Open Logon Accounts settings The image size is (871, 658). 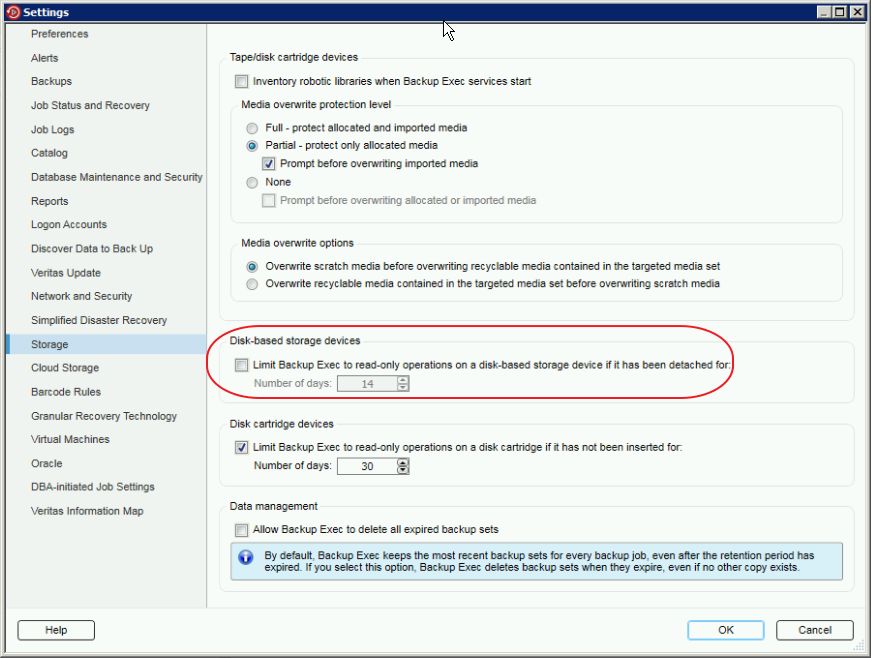(x=69, y=224)
